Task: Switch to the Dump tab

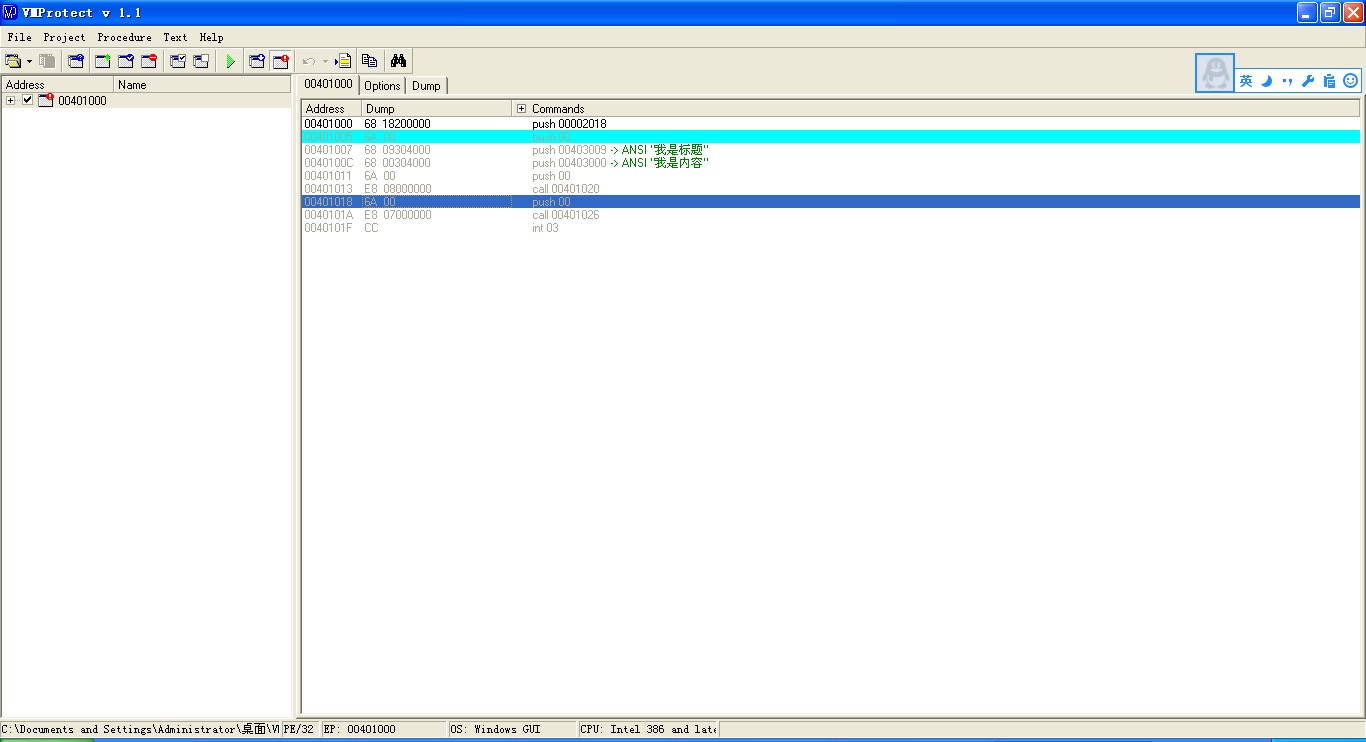Action: [426, 86]
